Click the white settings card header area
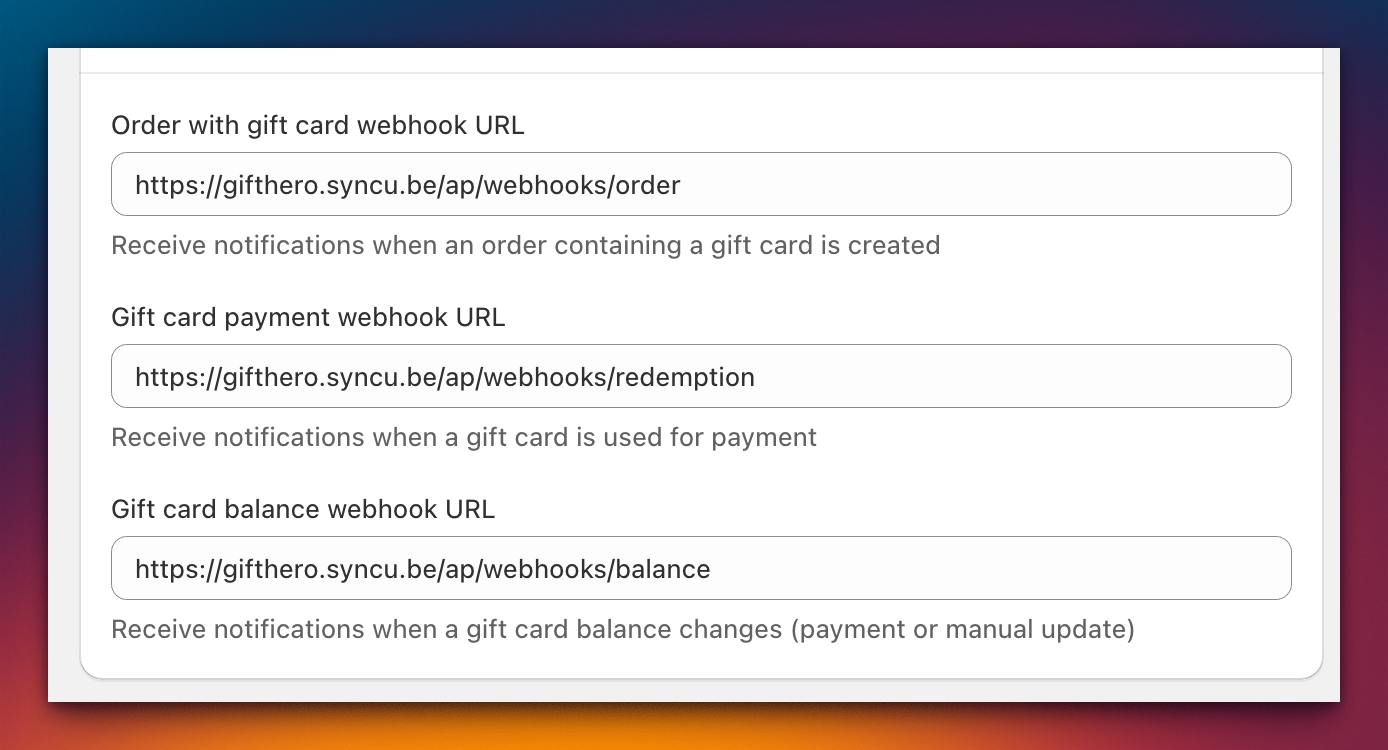 click(700, 60)
